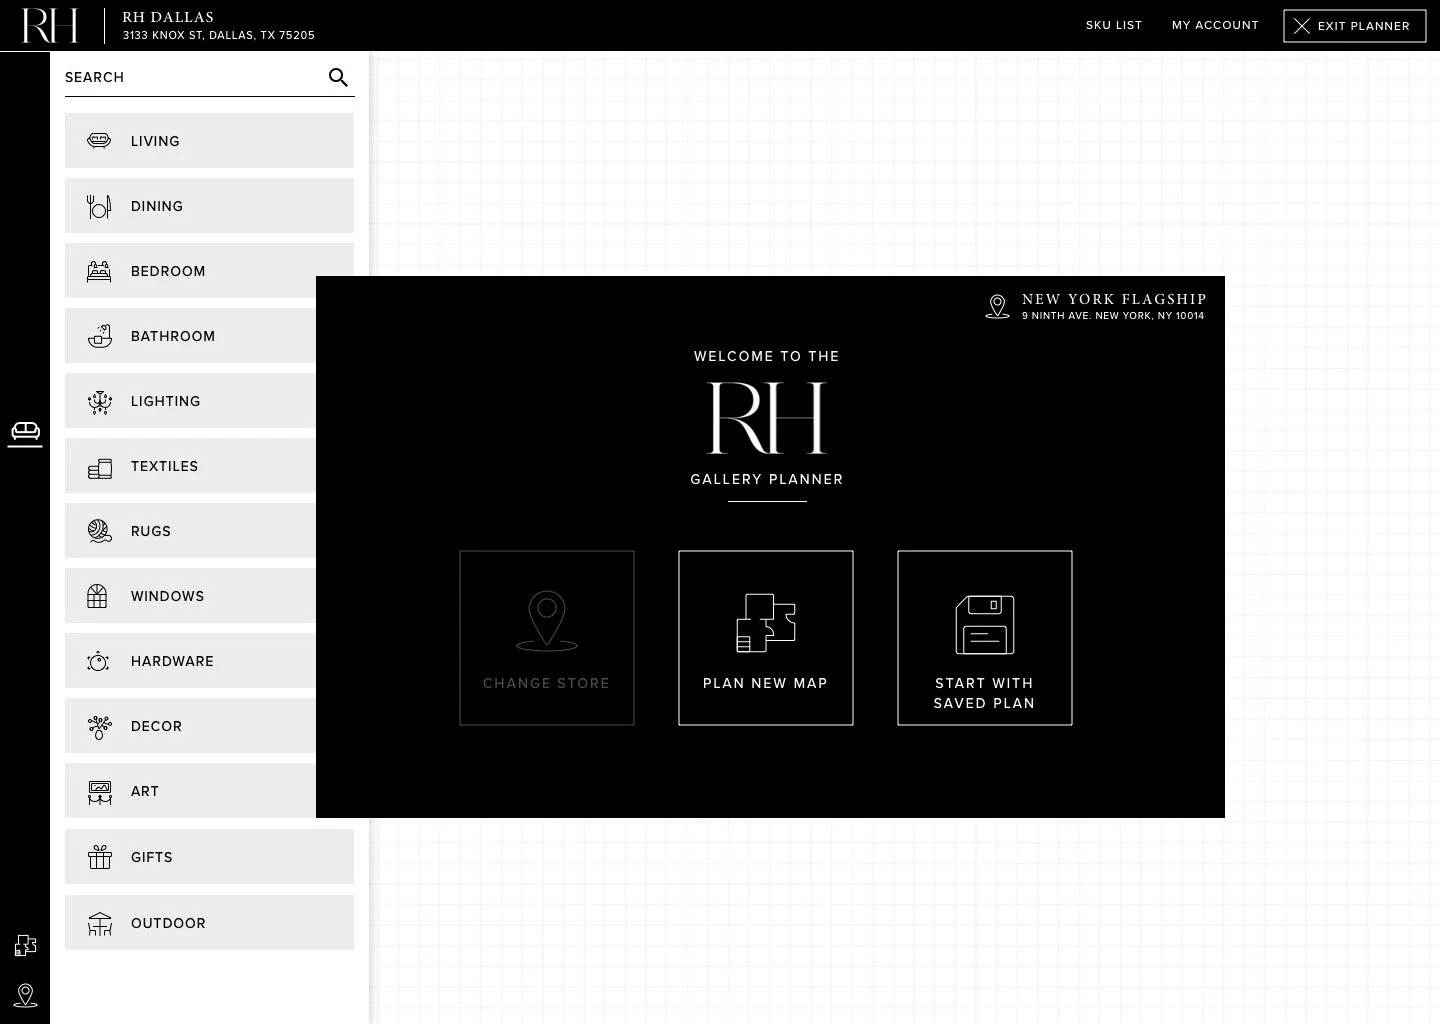Open the Decor category
Screen dimensions: 1440x1024
point(190,726)
